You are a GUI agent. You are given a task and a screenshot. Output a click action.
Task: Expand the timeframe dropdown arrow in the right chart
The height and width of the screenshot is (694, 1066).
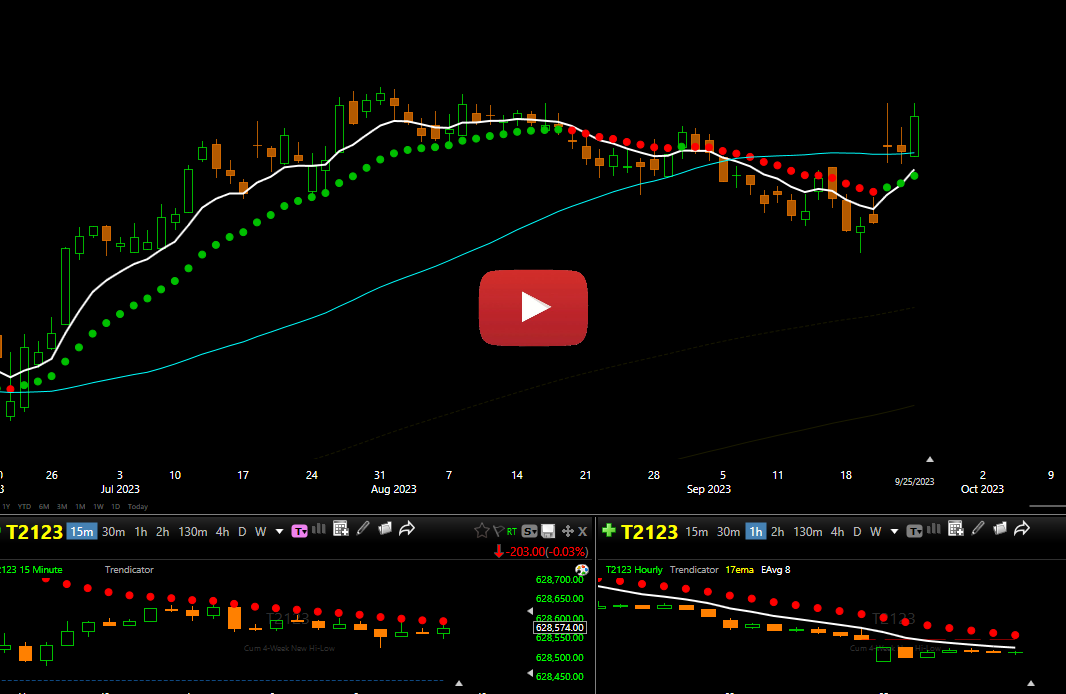click(895, 532)
